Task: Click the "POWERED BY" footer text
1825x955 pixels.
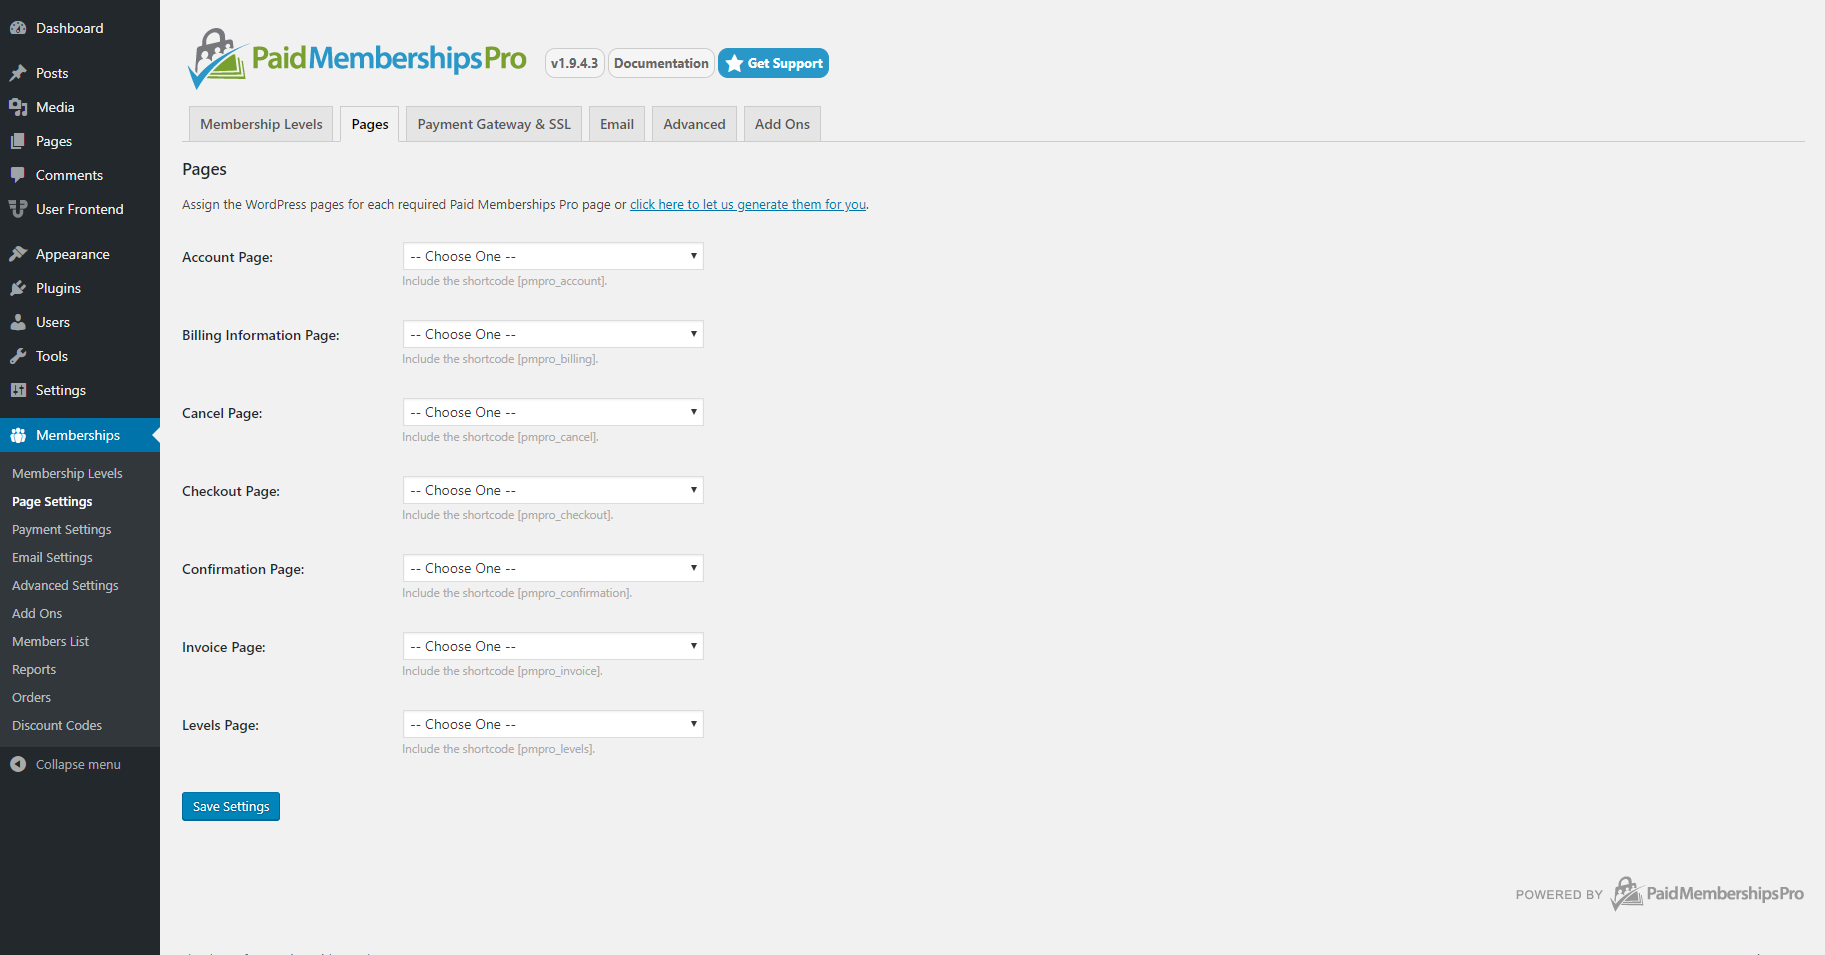Action: [x=1559, y=895]
